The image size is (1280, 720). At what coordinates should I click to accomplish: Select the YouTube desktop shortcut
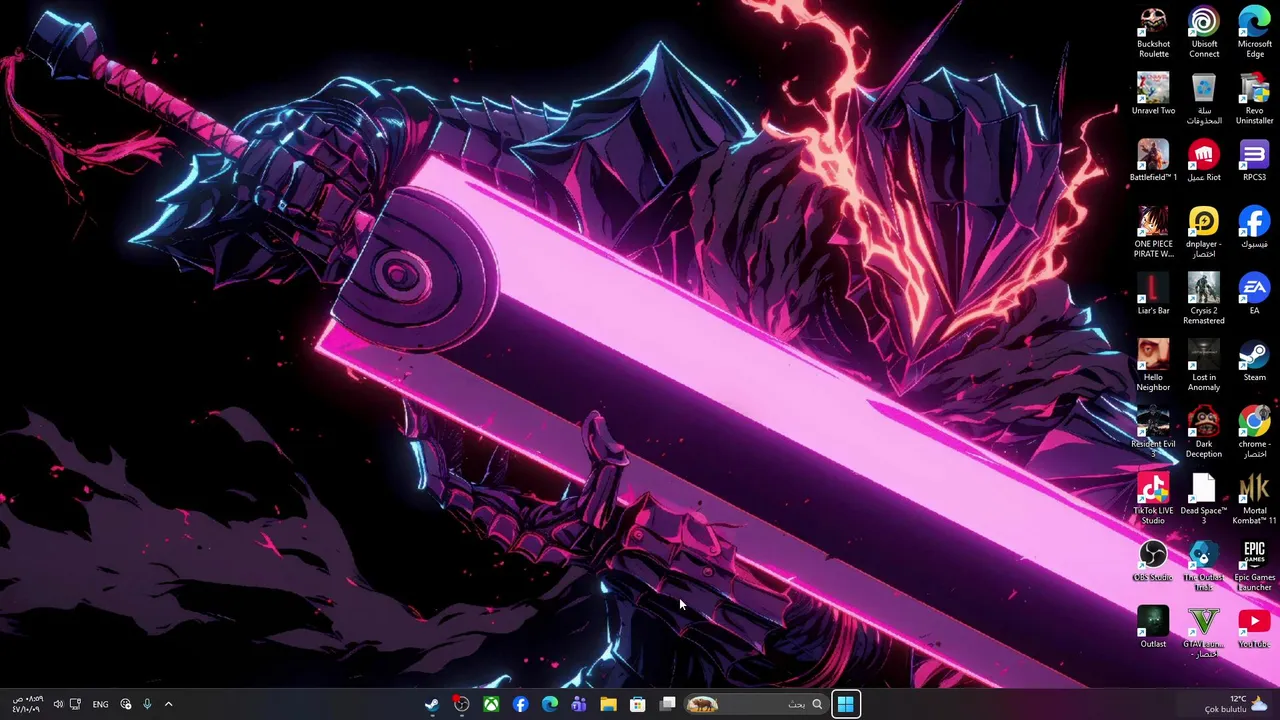(1254, 628)
